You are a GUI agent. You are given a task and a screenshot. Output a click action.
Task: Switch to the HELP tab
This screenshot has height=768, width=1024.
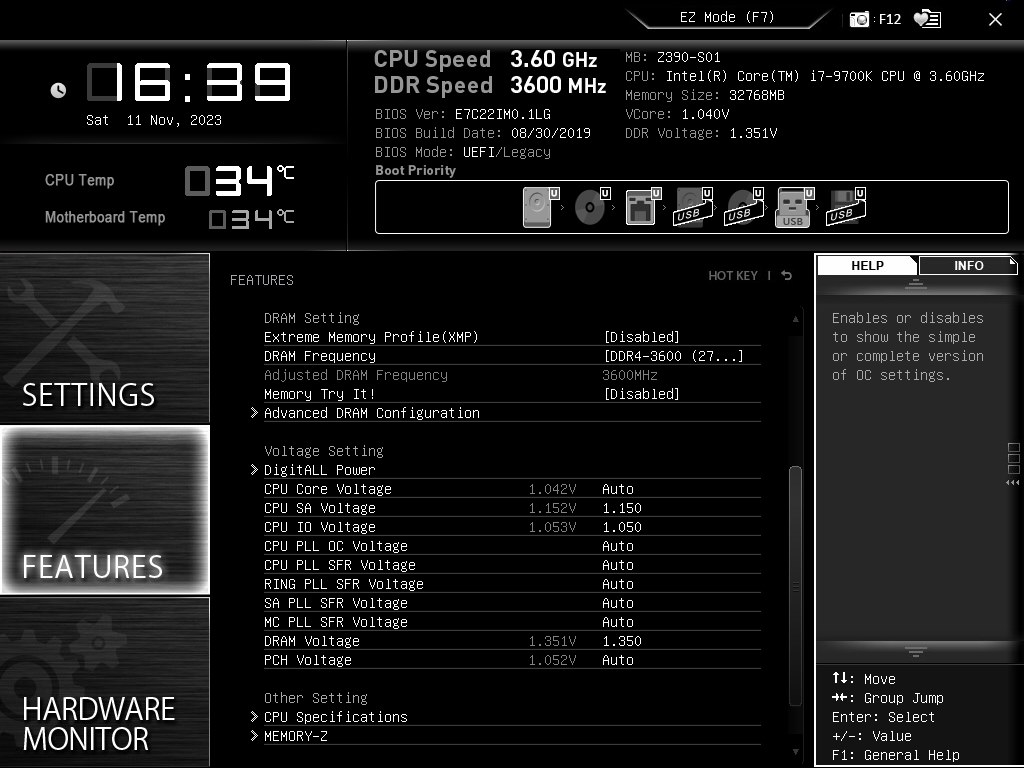[867, 266]
